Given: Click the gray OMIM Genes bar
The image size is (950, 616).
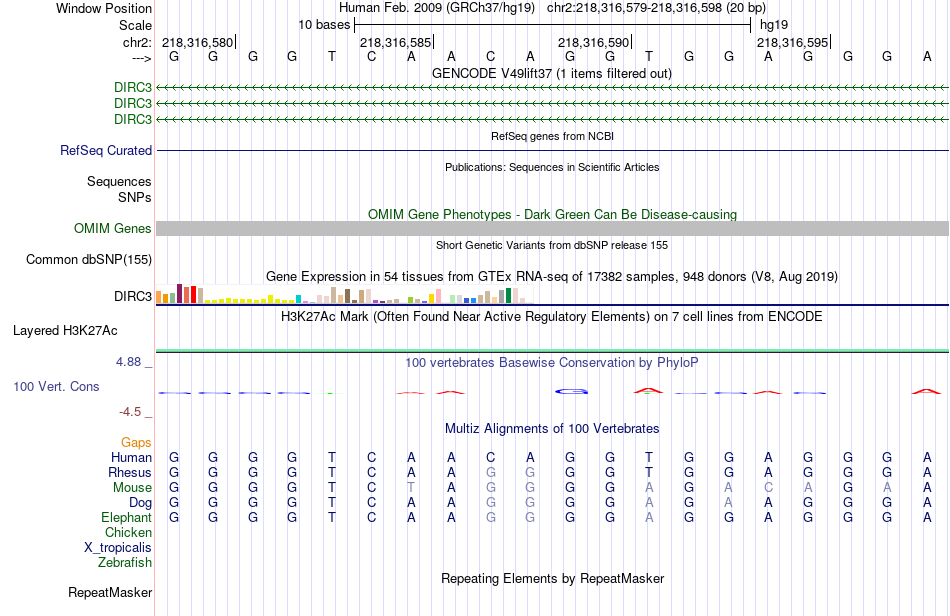Looking at the screenshot, I should pos(553,228).
